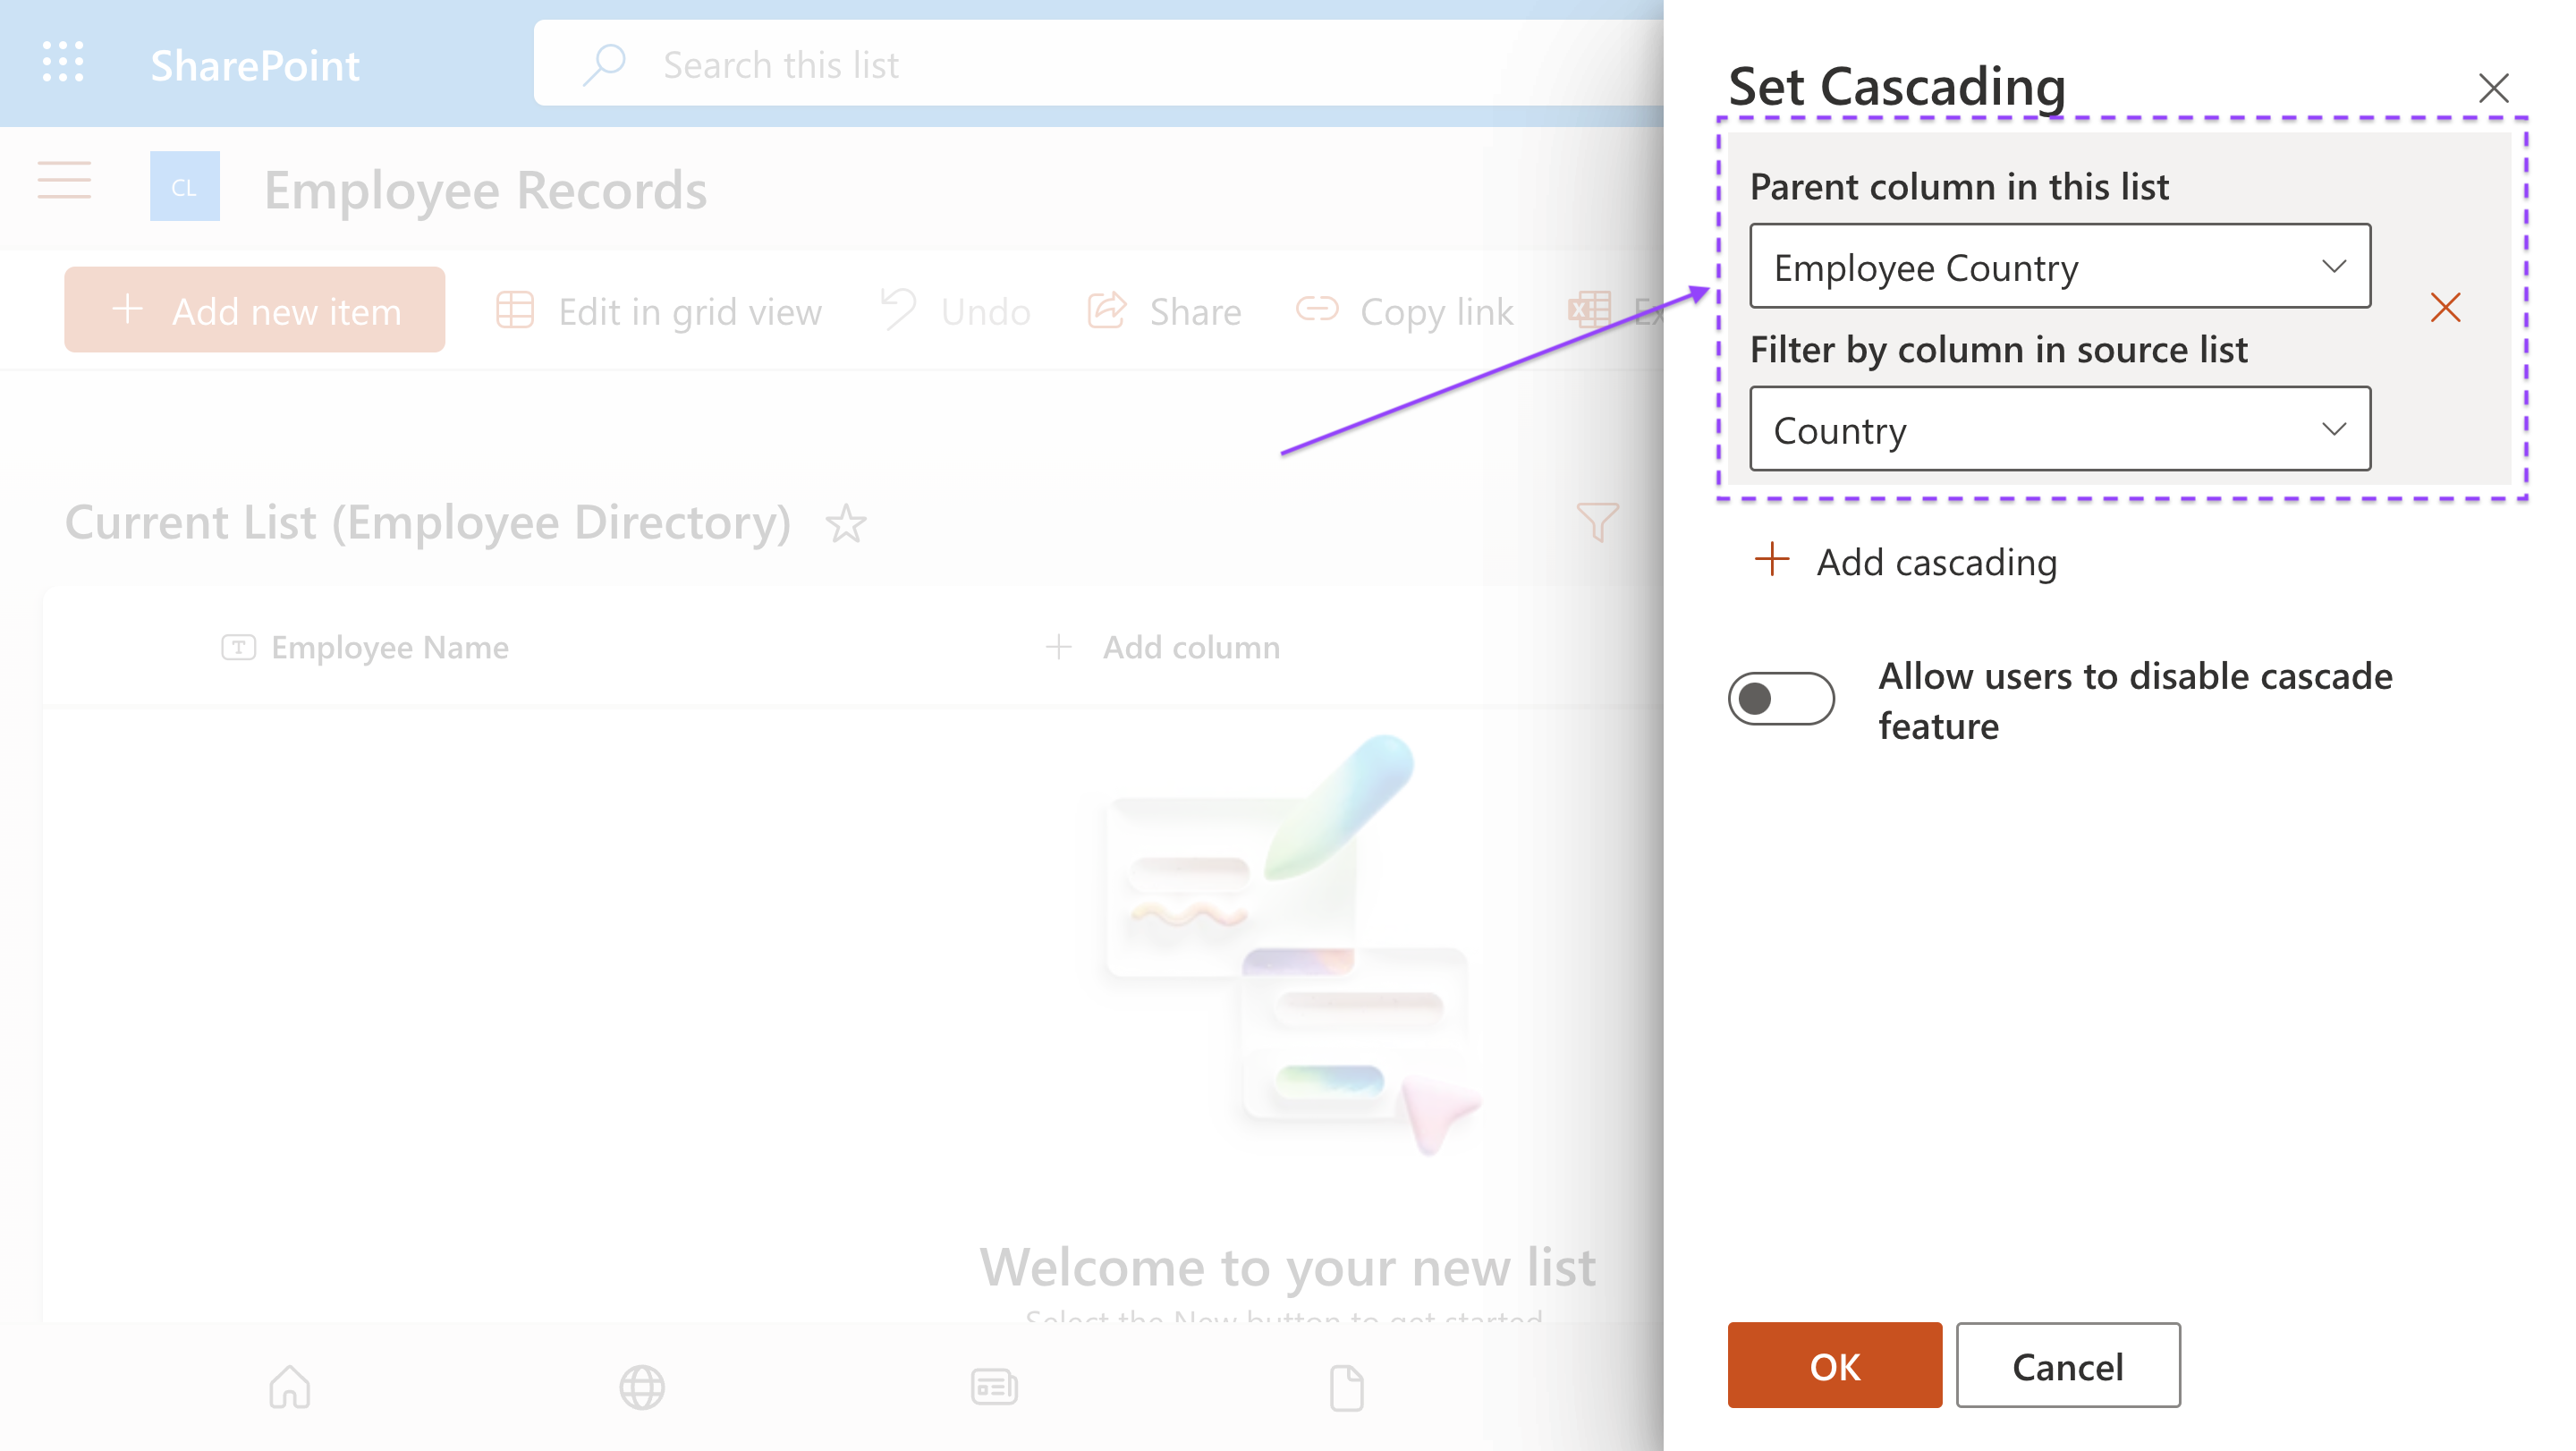The height and width of the screenshot is (1451, 2576).
Task: Focus the Search this list box
Action: 1098,64
